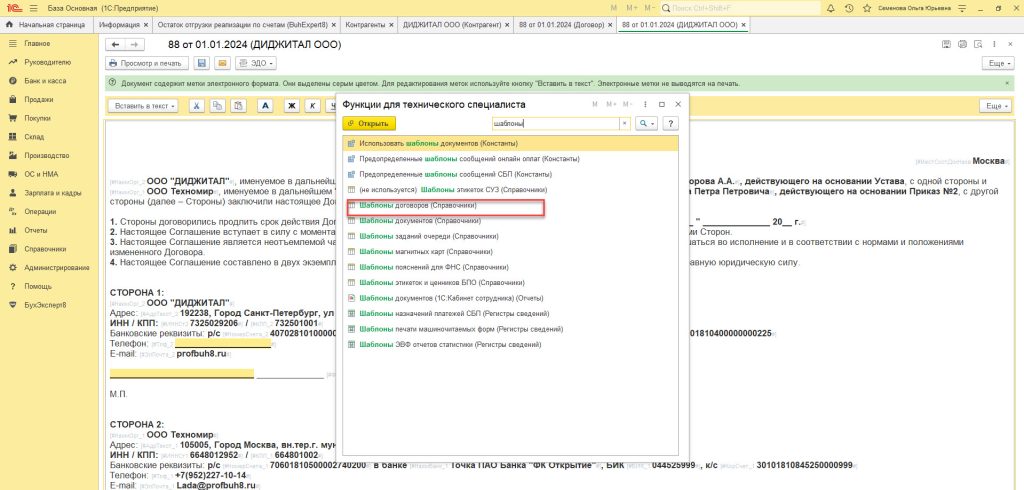Viewport: 1024px width, 490px height.
Task: Select 'Шаблоны заданий очереди (Справочники)'
Action: (x=511, y=236)
